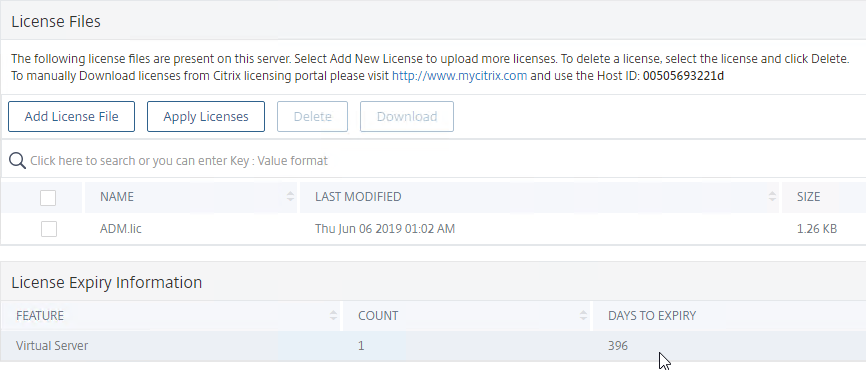Screen dimensions: 866x370
Task: Focus the license search field
Action: point(436,161)
